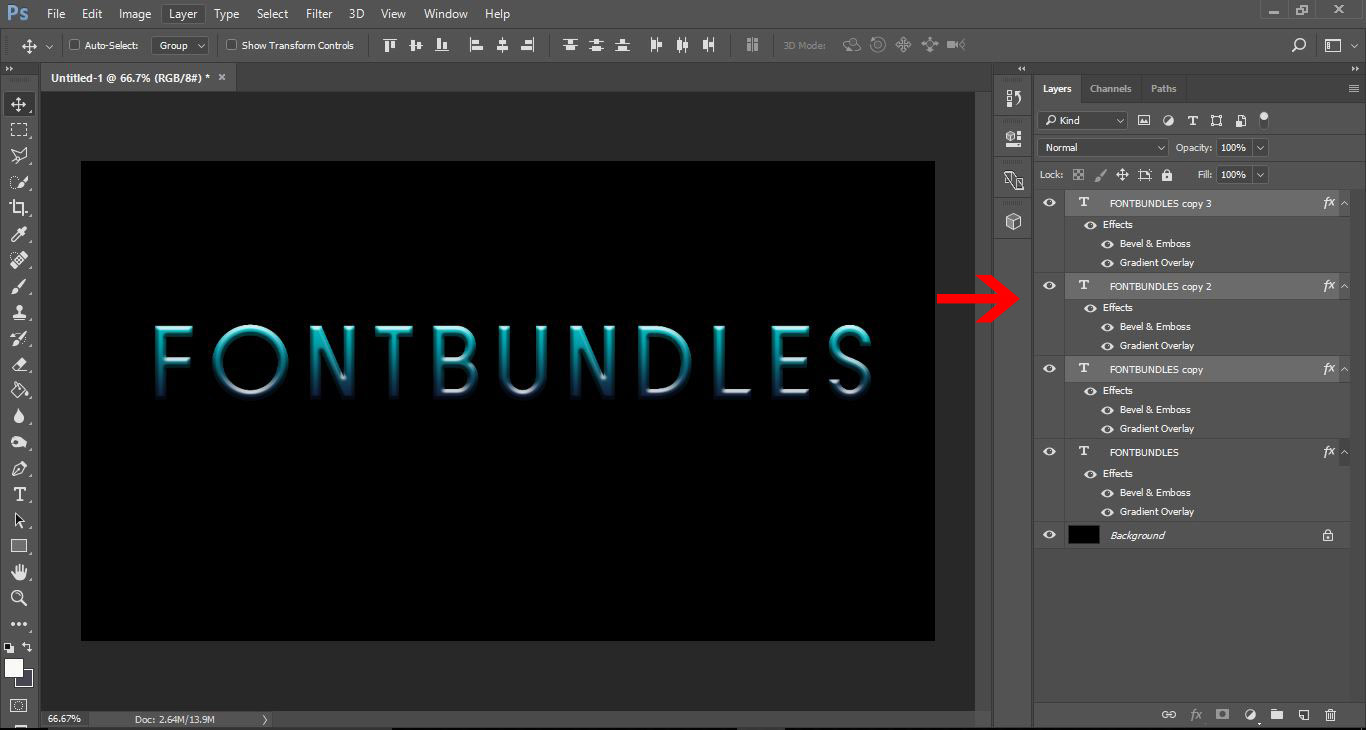This screenshot has width=1366, height=730.
Task: Select the Zoom tool
Action: tap(19, 598)
